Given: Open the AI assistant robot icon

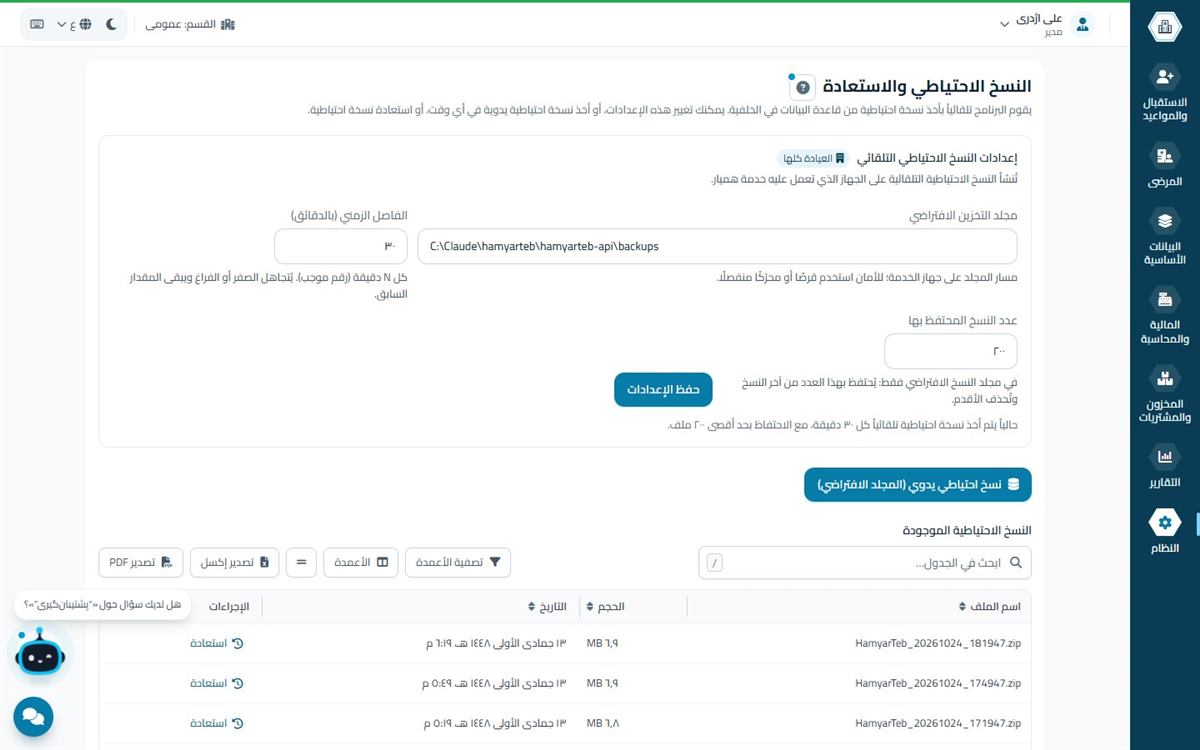Looking at the screenshot, I should pos(40,655).
